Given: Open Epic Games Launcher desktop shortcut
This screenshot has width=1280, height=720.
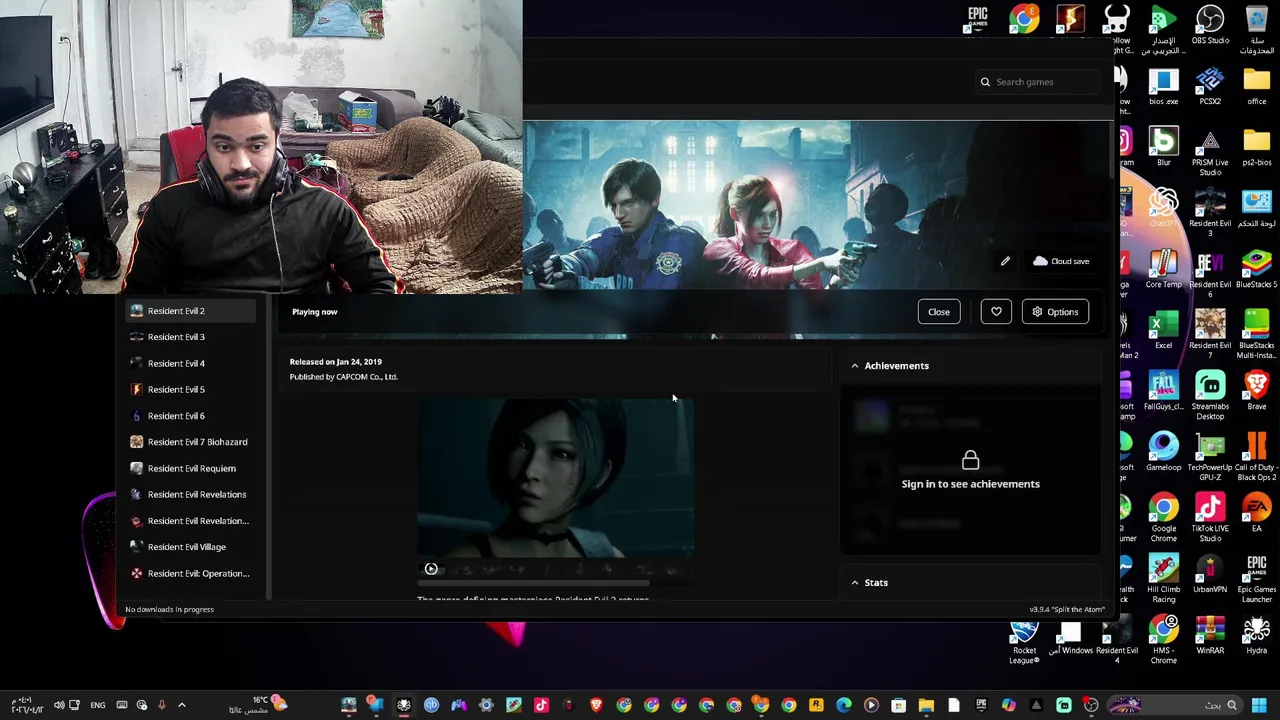Looking at the screenshot, I should [1257, 579].
